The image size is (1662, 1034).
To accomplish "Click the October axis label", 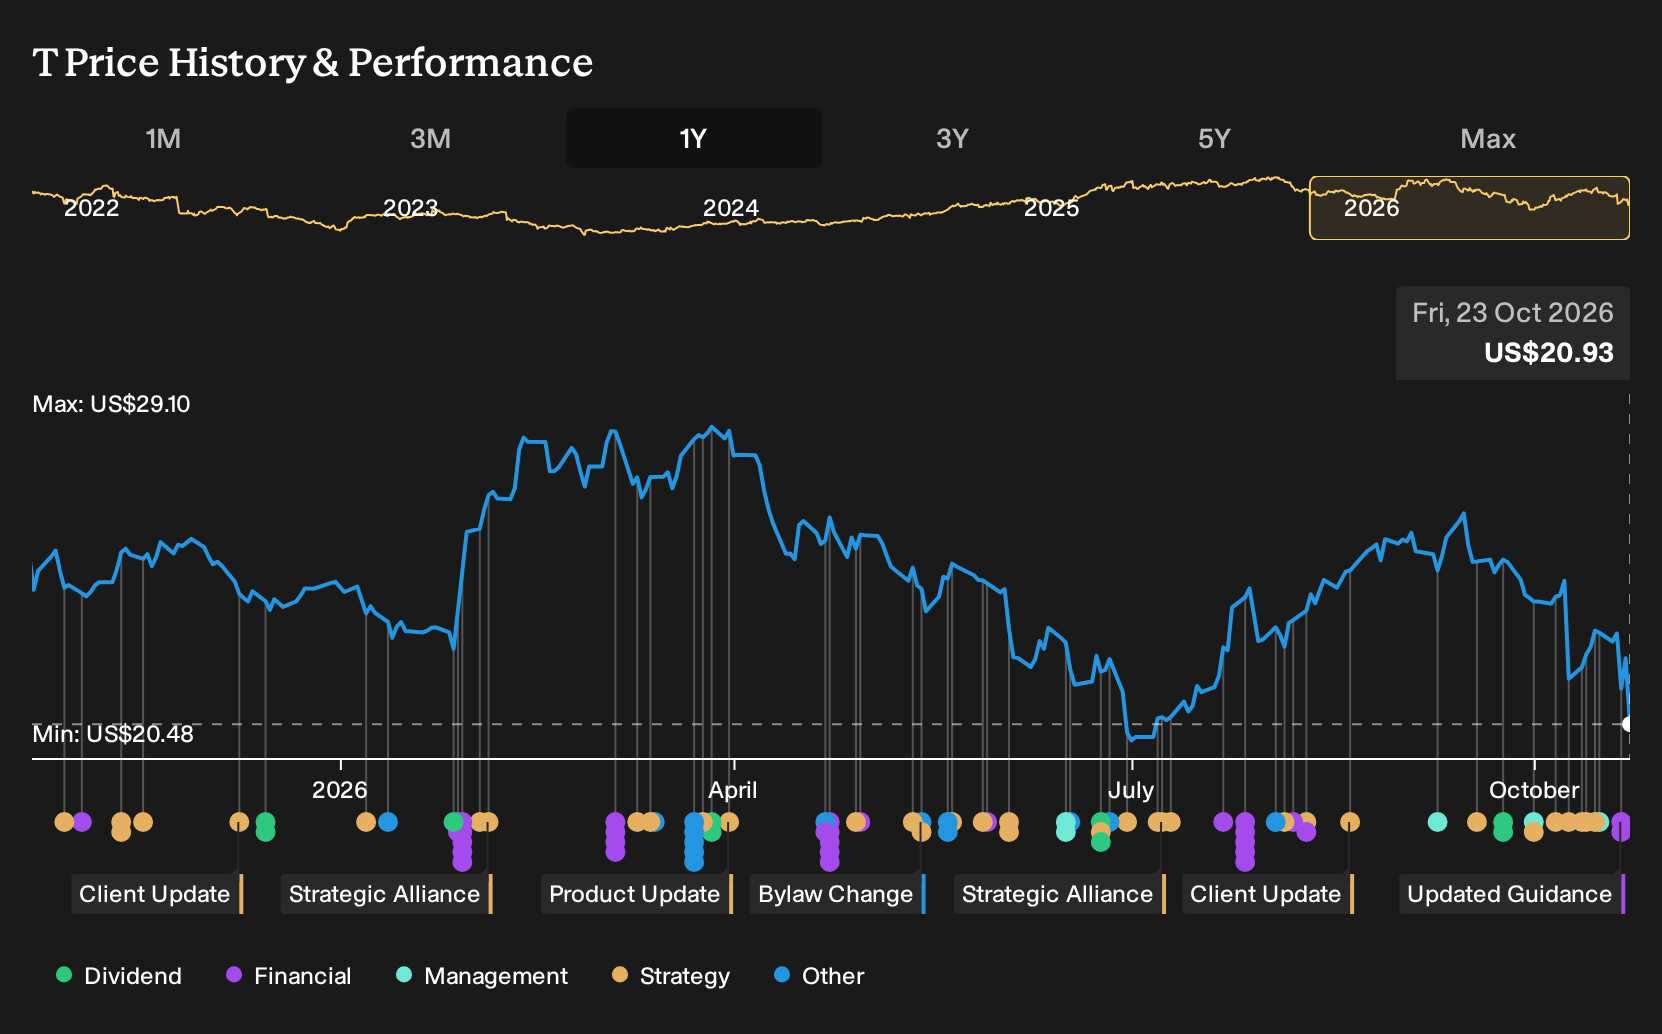I will (x=1534, y=790).
